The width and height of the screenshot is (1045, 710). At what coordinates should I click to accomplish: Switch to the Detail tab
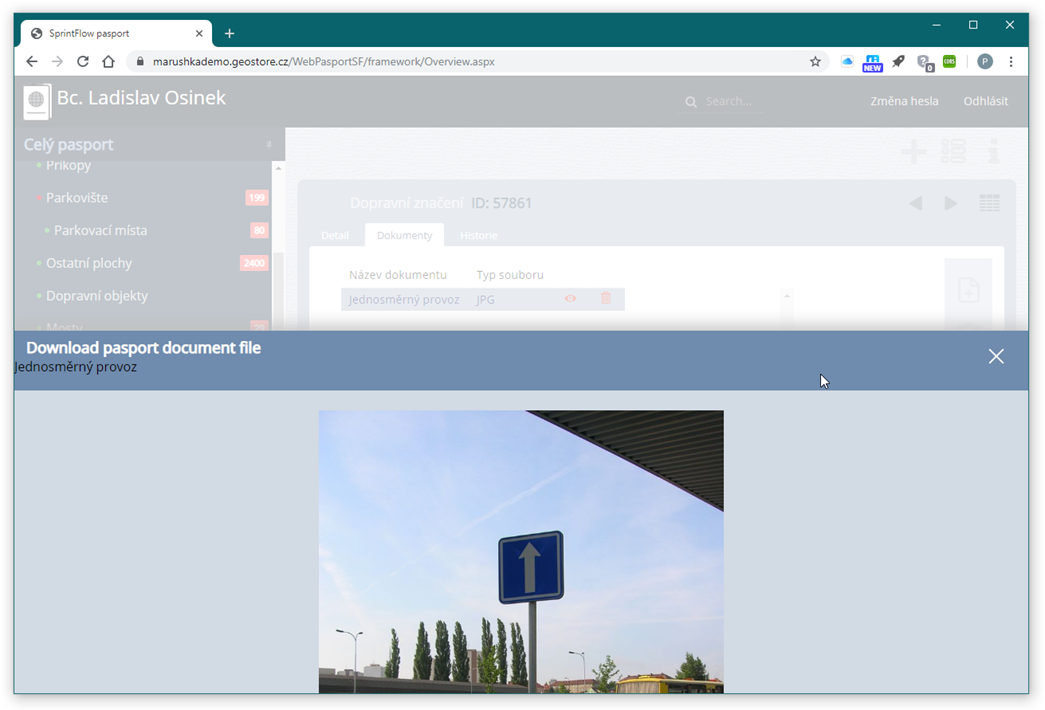tap(335, 235)
